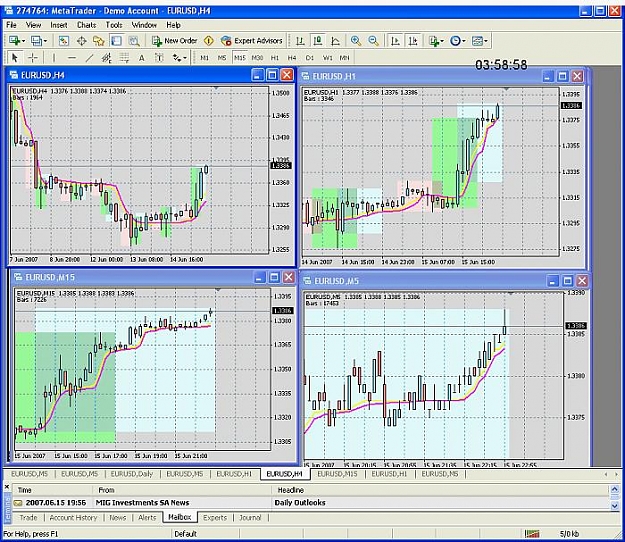Switch to Line Chart display
The width and height of the screenshot is (625, 542).
coord(335,41)
